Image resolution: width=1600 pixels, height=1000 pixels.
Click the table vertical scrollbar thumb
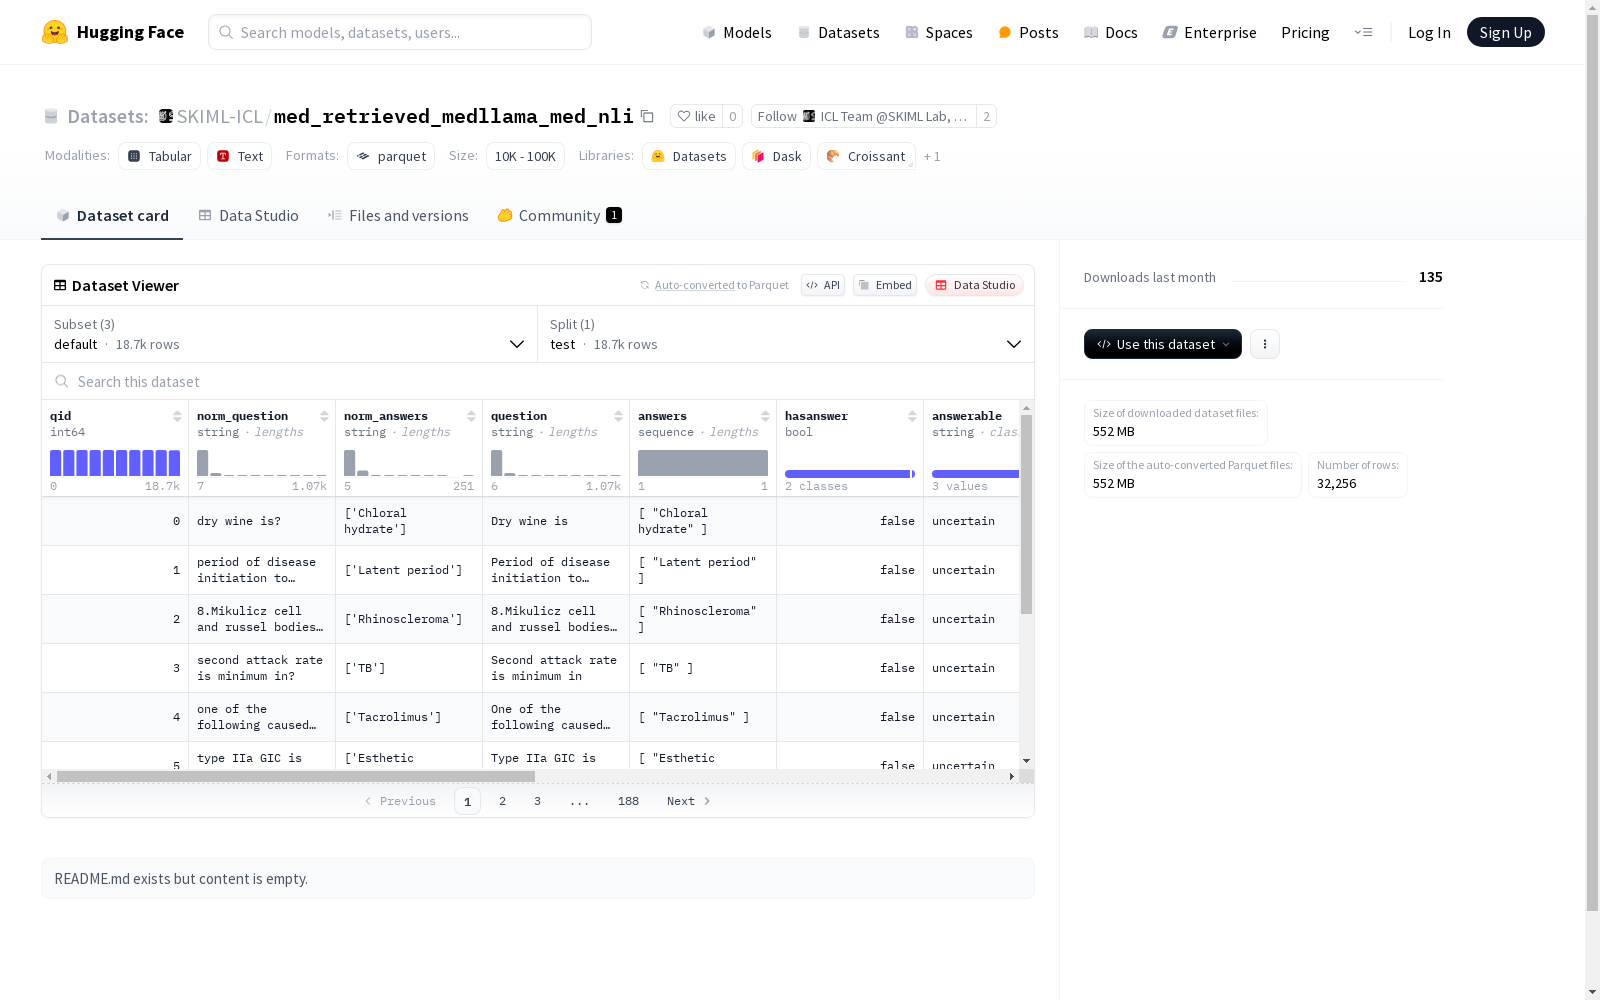pos(1026,514)
